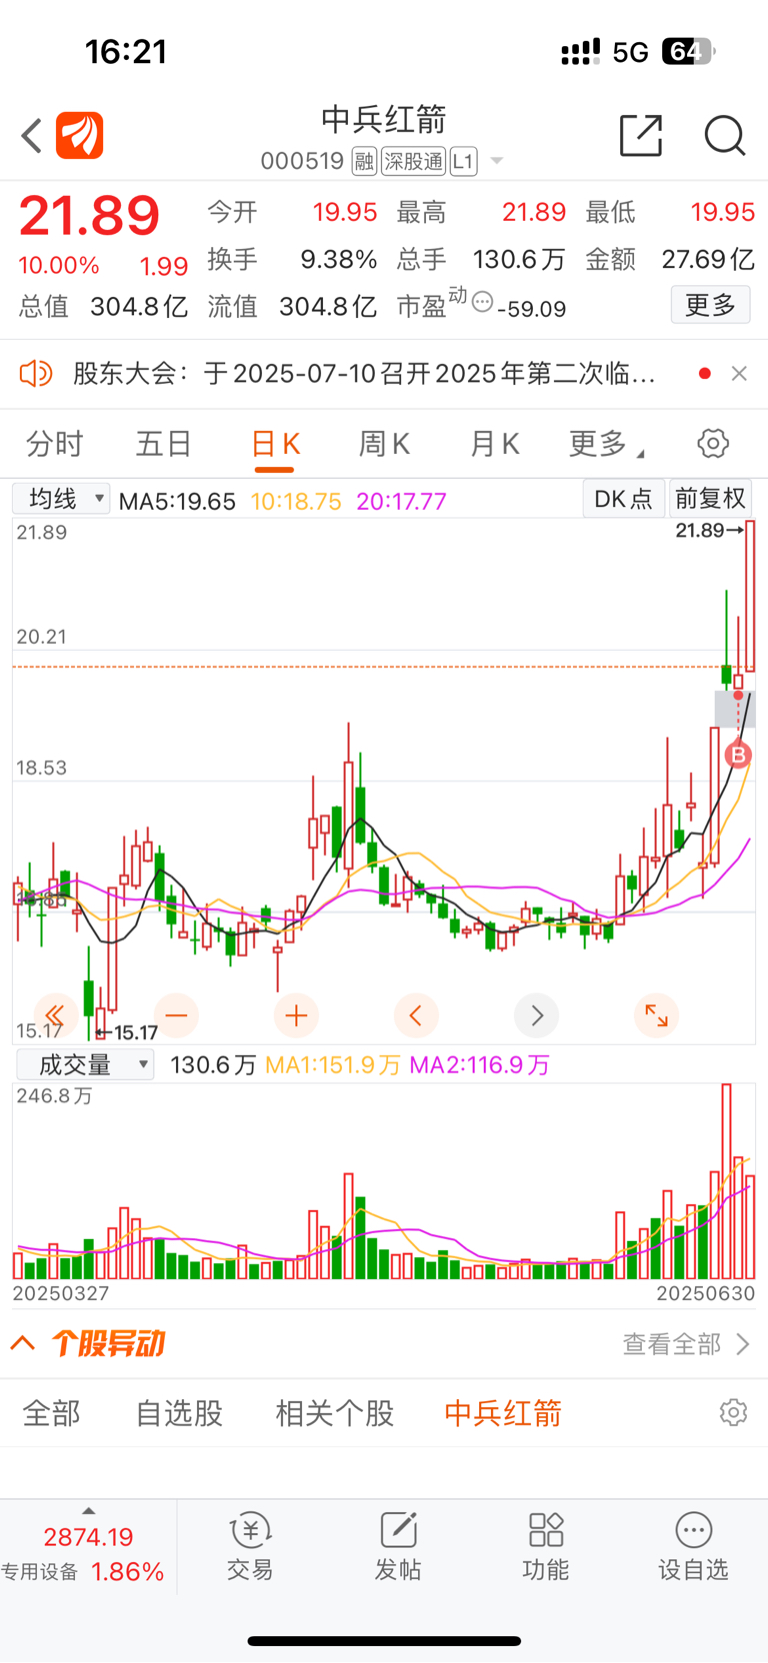
Task: Expand the 更多 chart period menu
Action: (605, 443)
